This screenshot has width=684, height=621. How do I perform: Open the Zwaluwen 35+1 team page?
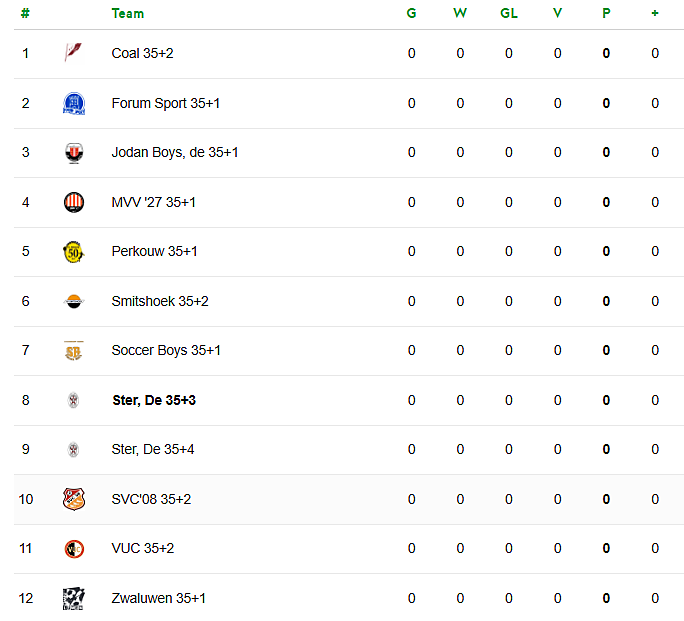tap(158, 598)
